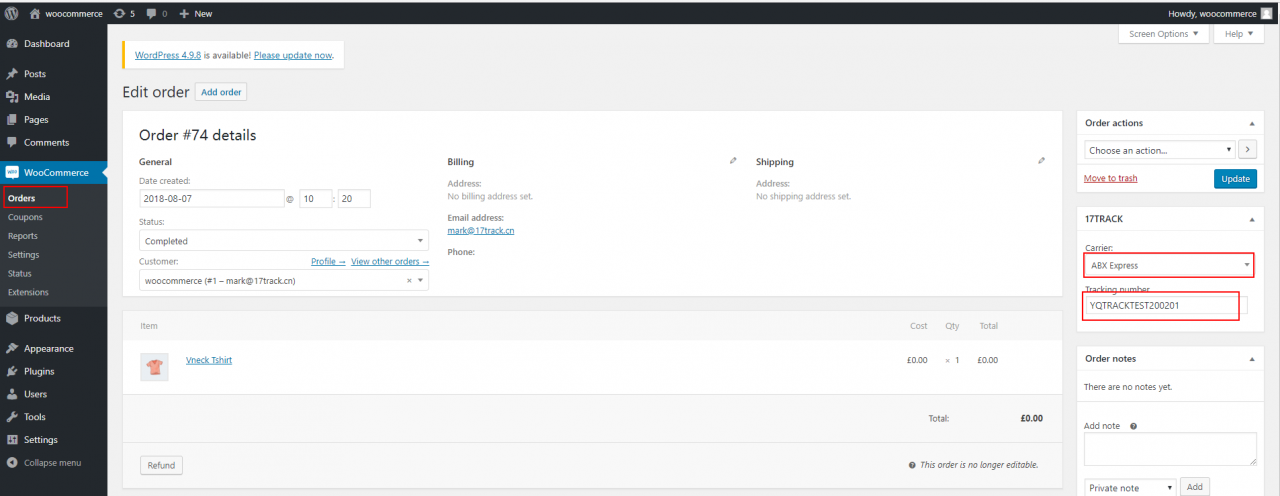This screenshot has height=496, width=1280.
Task: Collapse the Order notes panel
Action: (1251, 358)
